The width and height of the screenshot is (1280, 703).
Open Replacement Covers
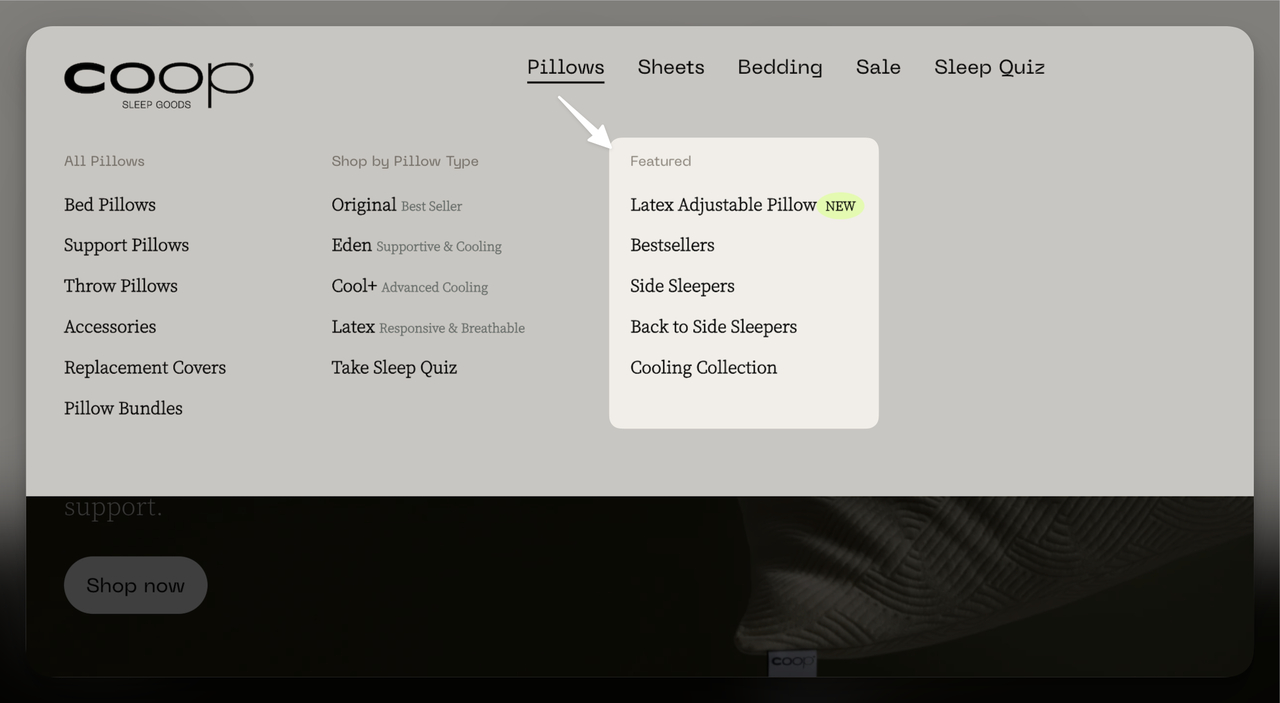[x=144, y=367]
